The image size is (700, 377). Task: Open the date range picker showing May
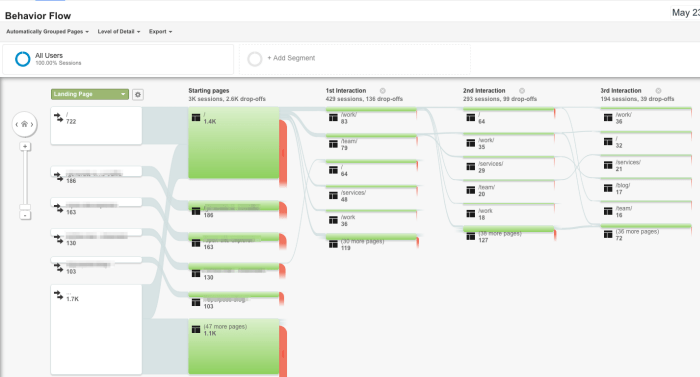685,13
